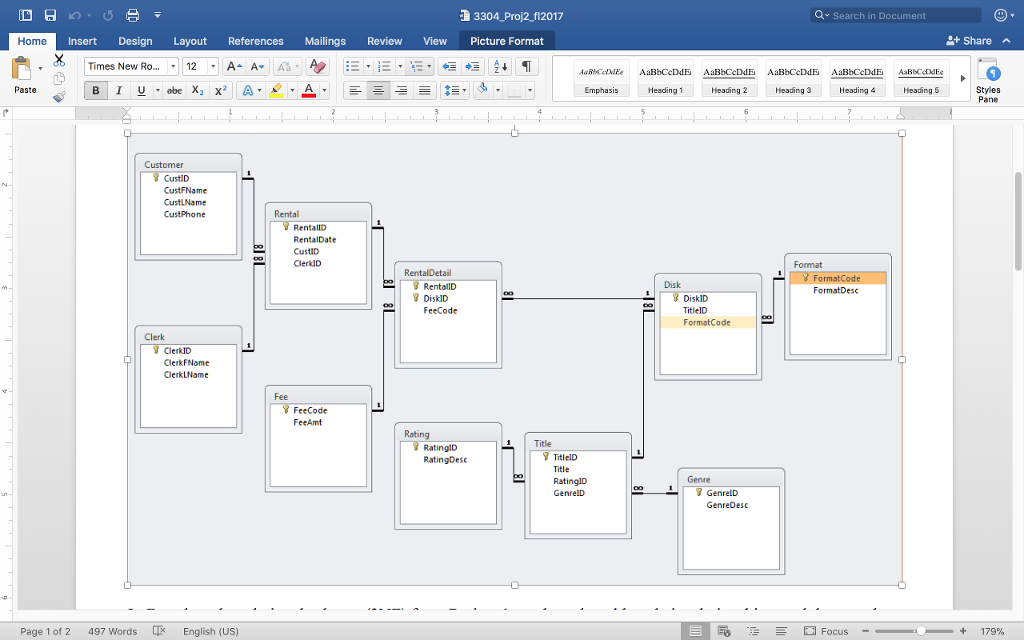
Task: Apply subscript formatting
Action: tap(197, 90)
